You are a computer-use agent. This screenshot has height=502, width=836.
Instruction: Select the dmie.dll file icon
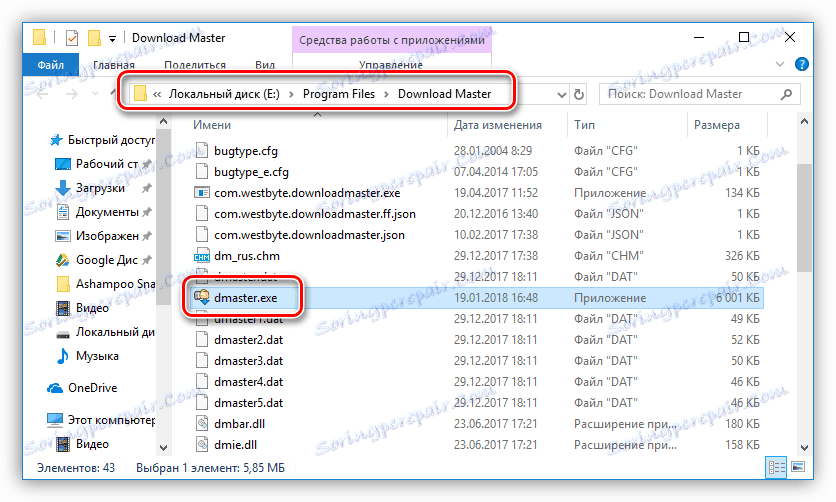(x=202, y=444)
